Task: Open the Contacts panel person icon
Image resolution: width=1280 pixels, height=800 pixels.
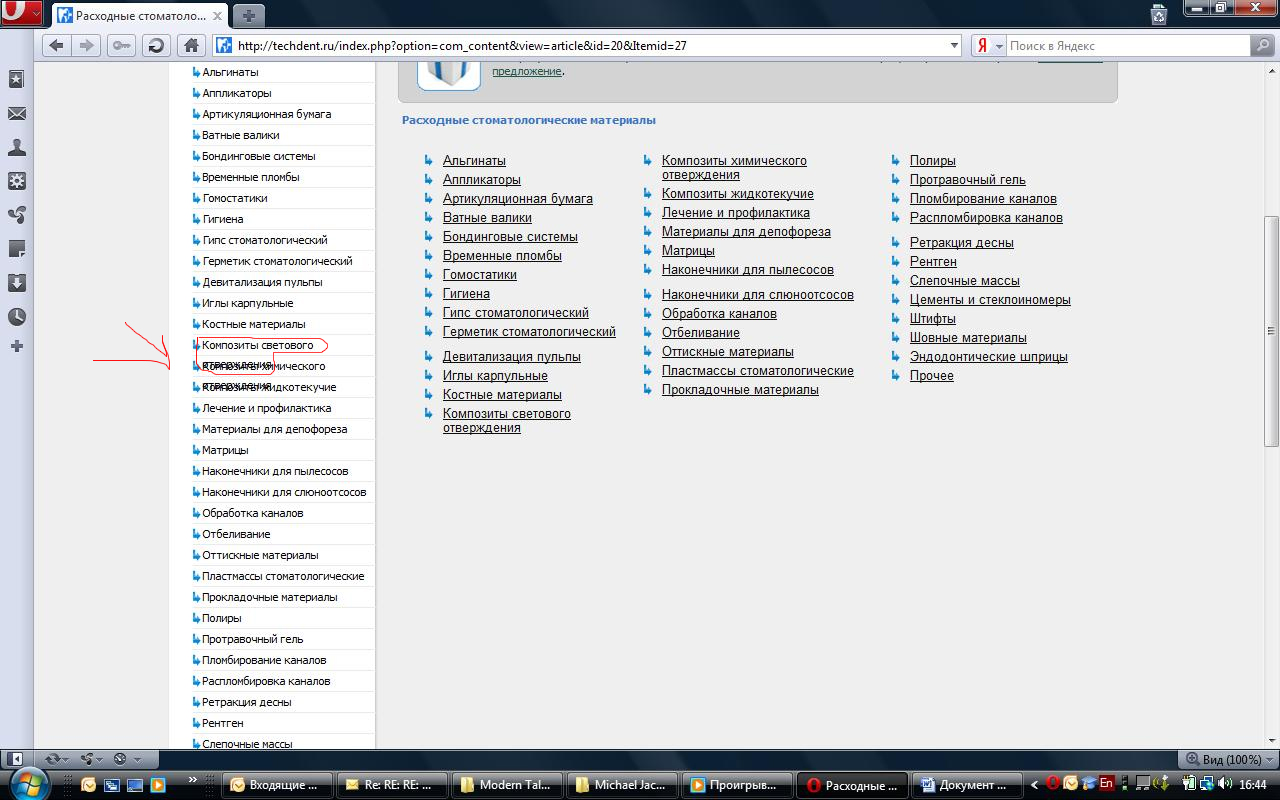Action: [17, 148]
